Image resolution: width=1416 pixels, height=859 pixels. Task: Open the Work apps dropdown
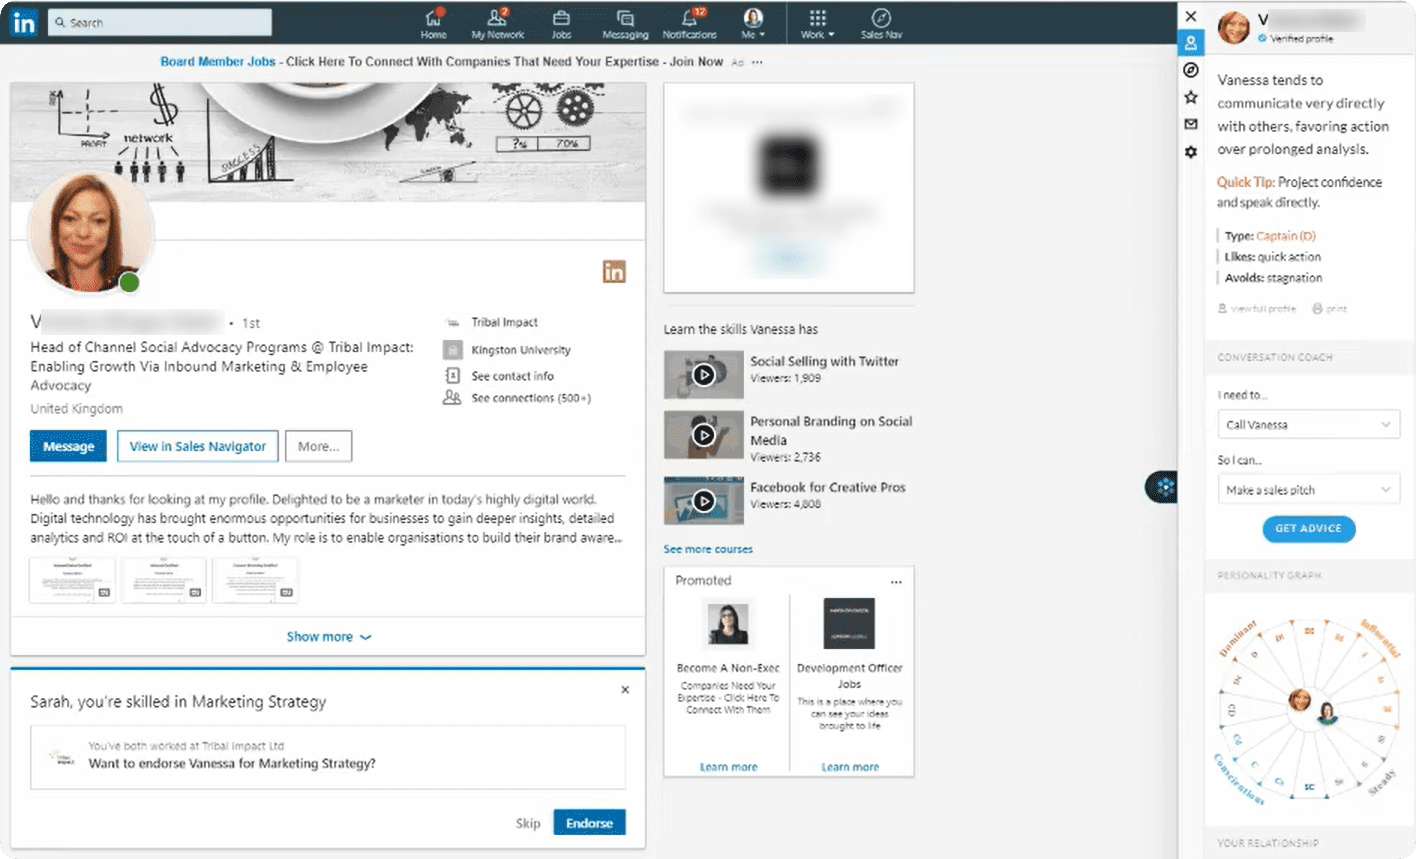pyautogui.click(x=817, y=23)
